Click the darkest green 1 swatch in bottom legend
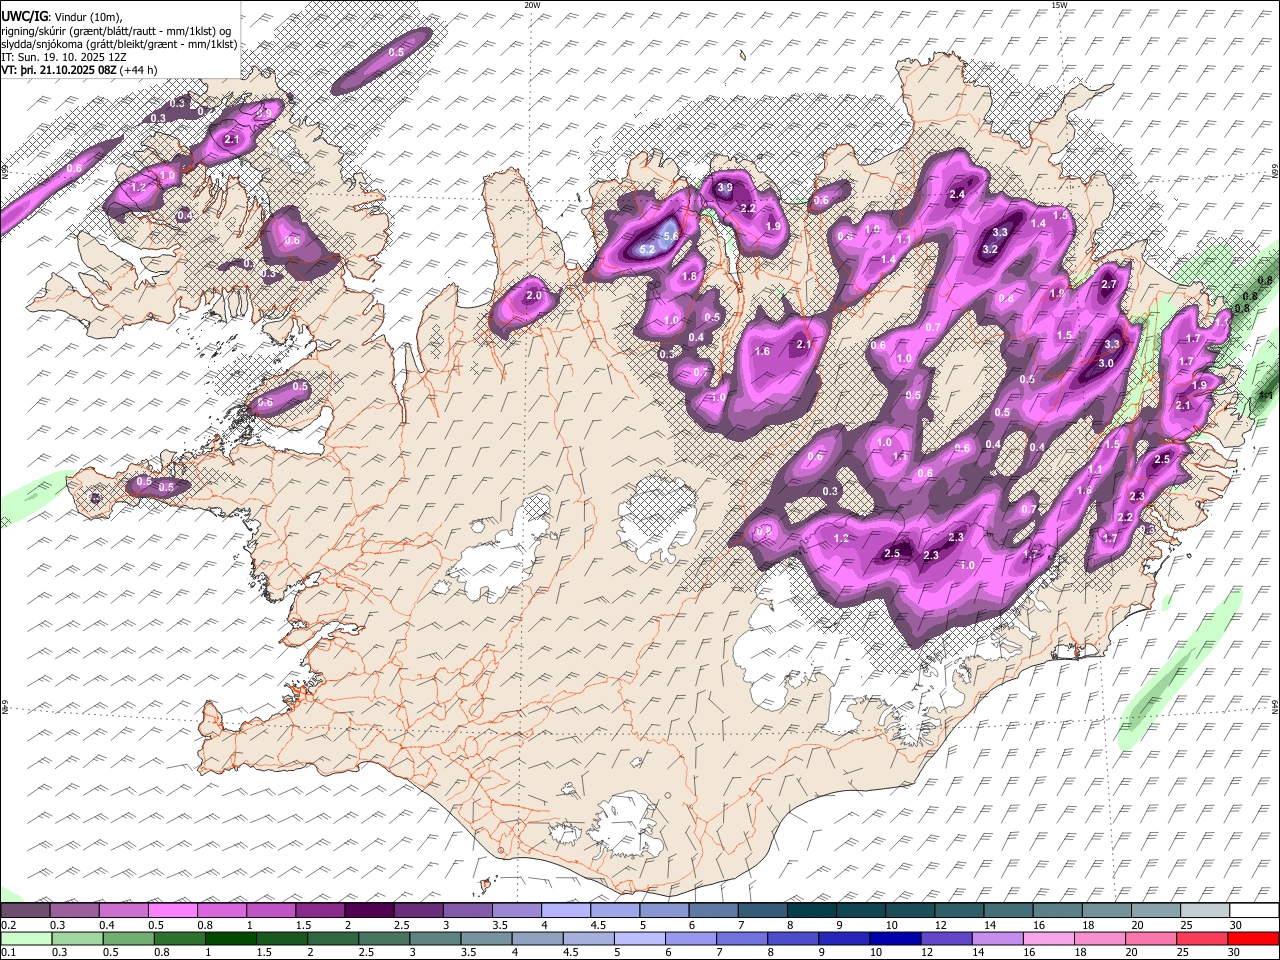 230,938
